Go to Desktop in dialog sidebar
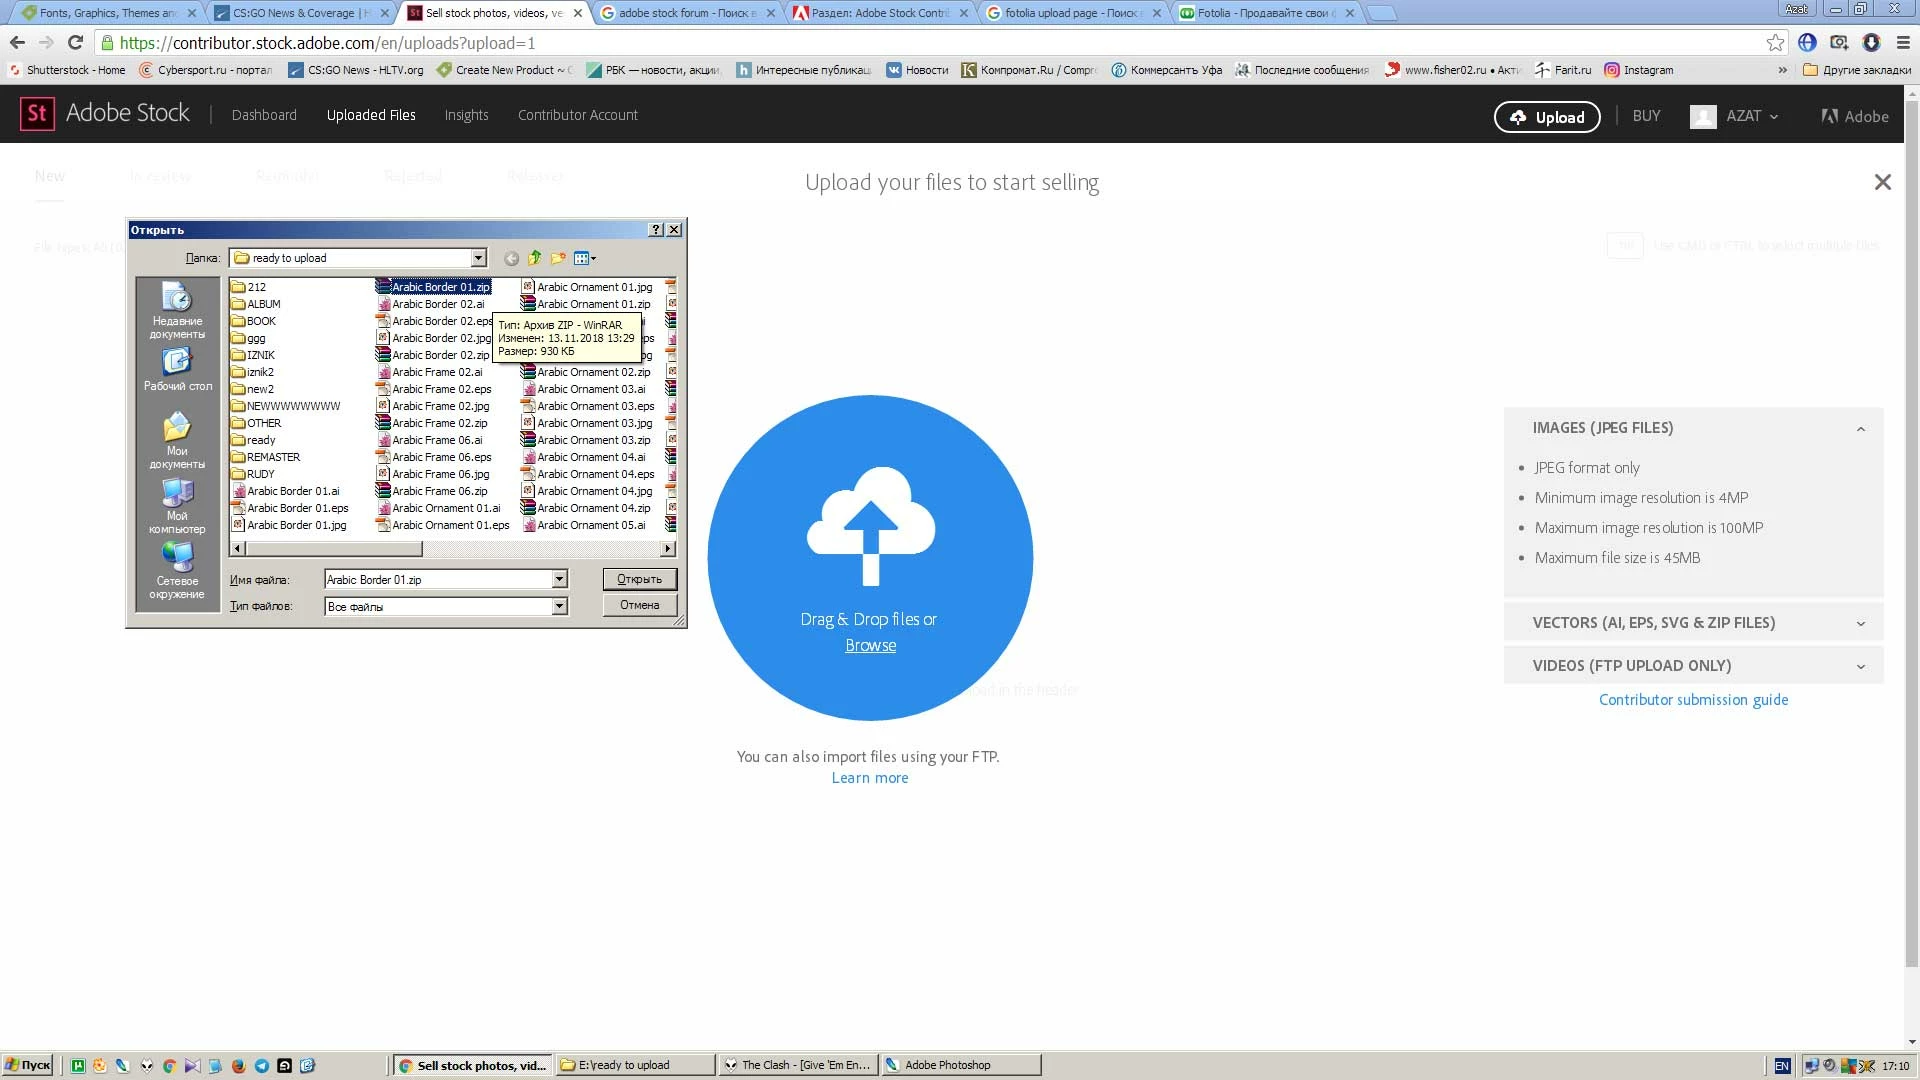The height and width of the screenshot is (1080, 1920). [x=177, y=370]
